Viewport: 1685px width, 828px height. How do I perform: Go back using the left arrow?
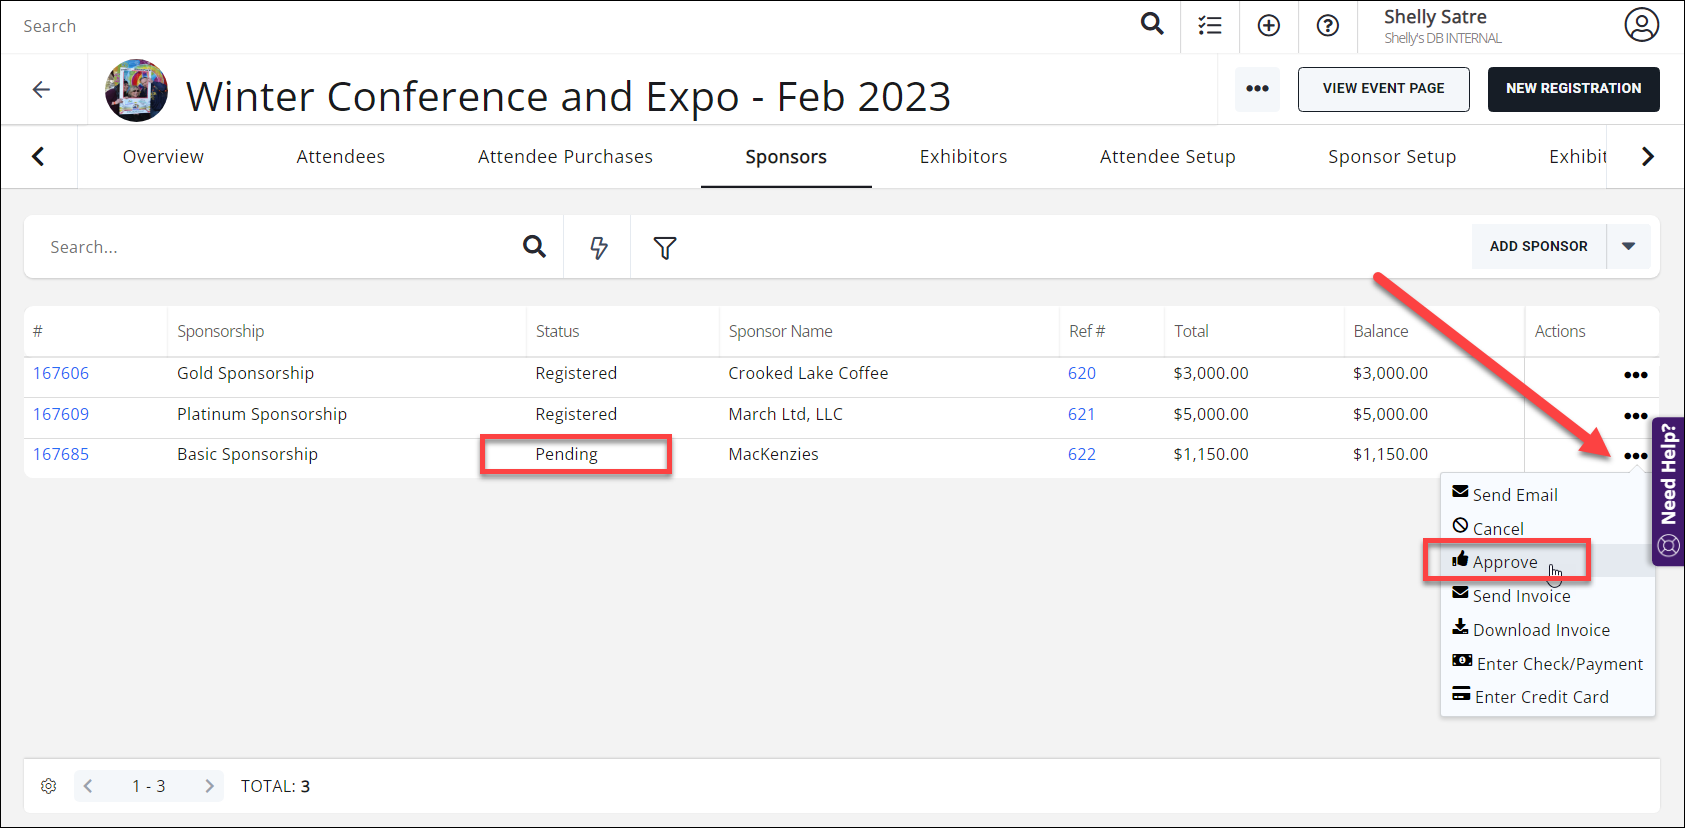pyautogui.click(x=41, y=90)
